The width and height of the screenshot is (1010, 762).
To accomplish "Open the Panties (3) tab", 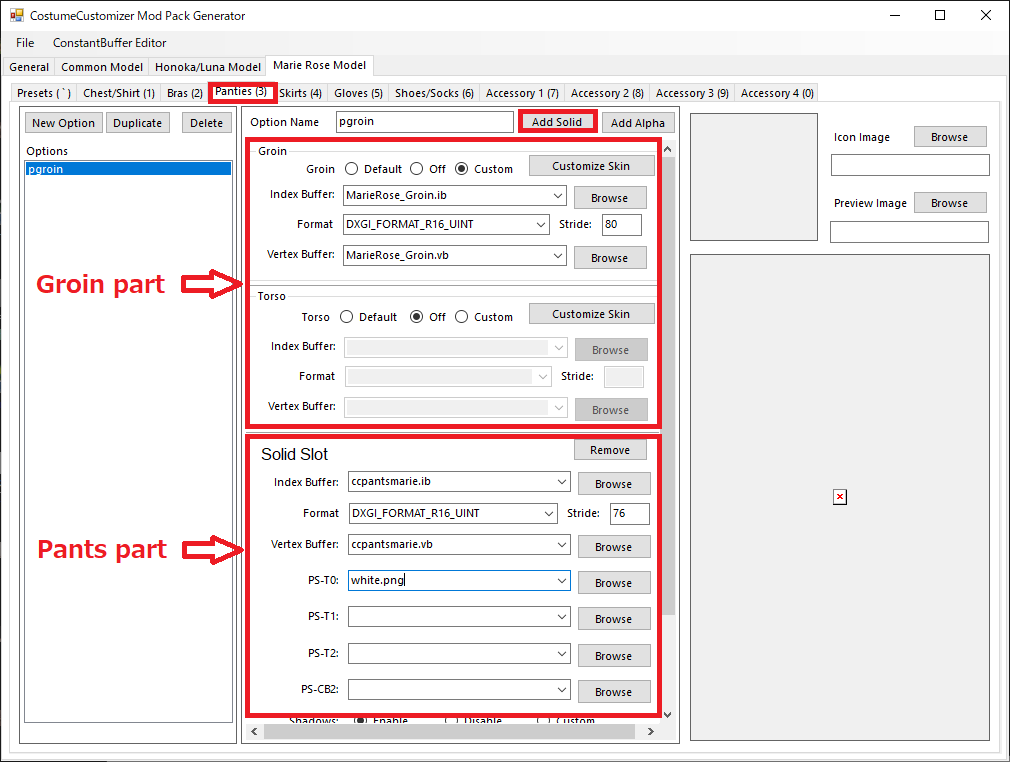I will click(x=241, y=91).
